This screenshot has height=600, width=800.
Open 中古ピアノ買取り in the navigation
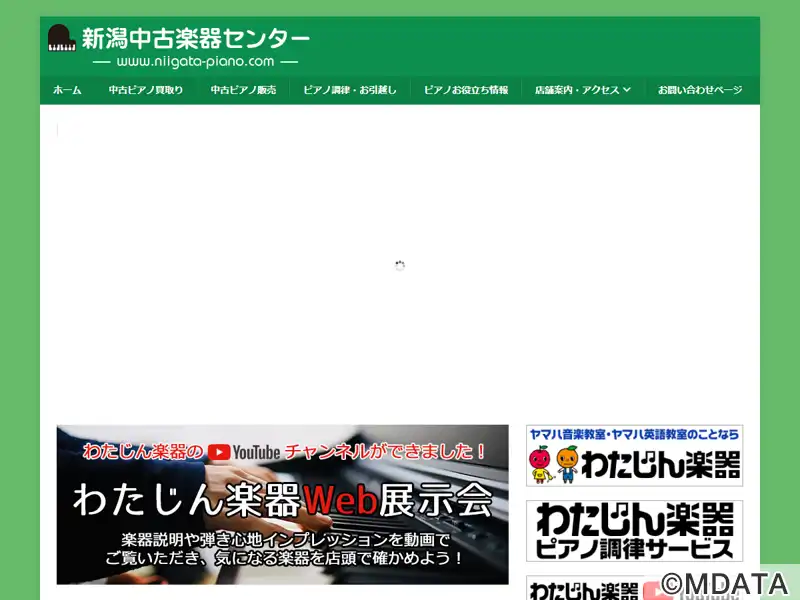pyautogui.click(x=146, y=90)
